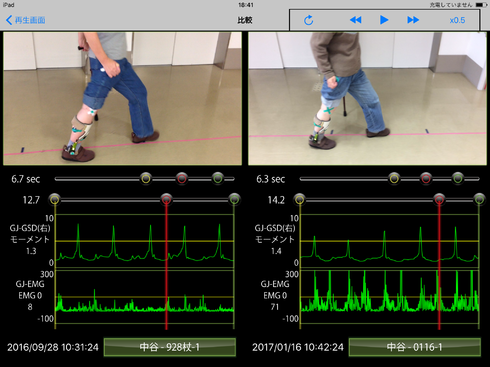Image resolution: width=490 pixels, height=367 pixels.
Task: Select red cursor marker on 14.2 track
Action: (439, 199)
